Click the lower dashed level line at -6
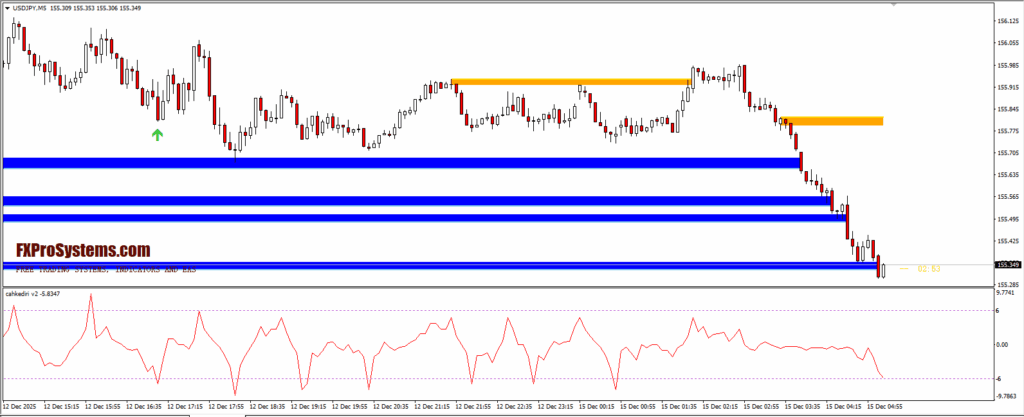 (500, 378)
